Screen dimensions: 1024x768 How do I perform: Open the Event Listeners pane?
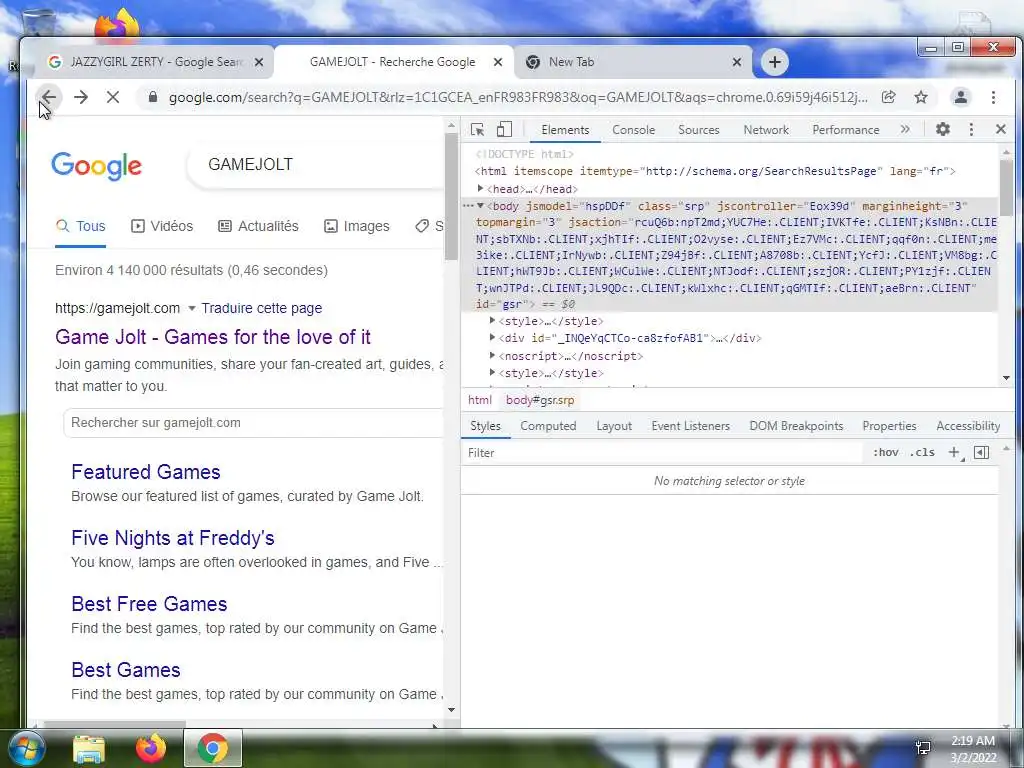(x=690, y=426)
